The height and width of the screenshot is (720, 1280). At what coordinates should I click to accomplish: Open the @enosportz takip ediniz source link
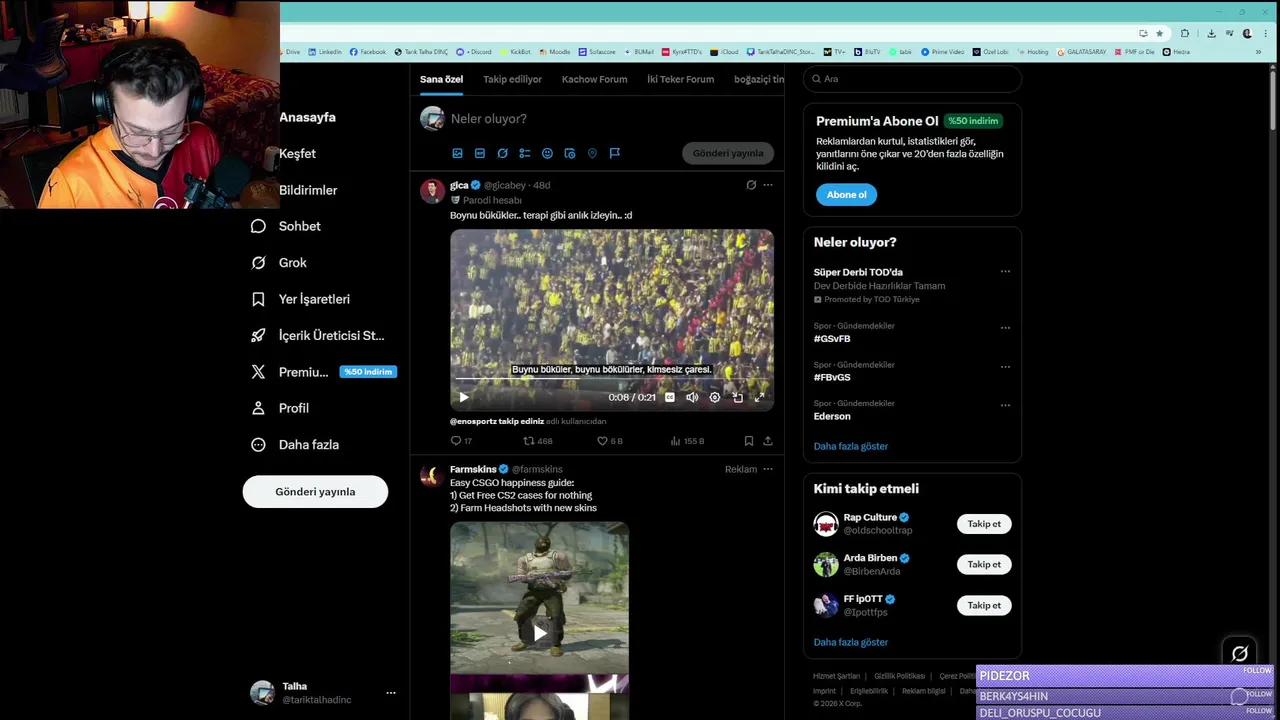[497, 421]
